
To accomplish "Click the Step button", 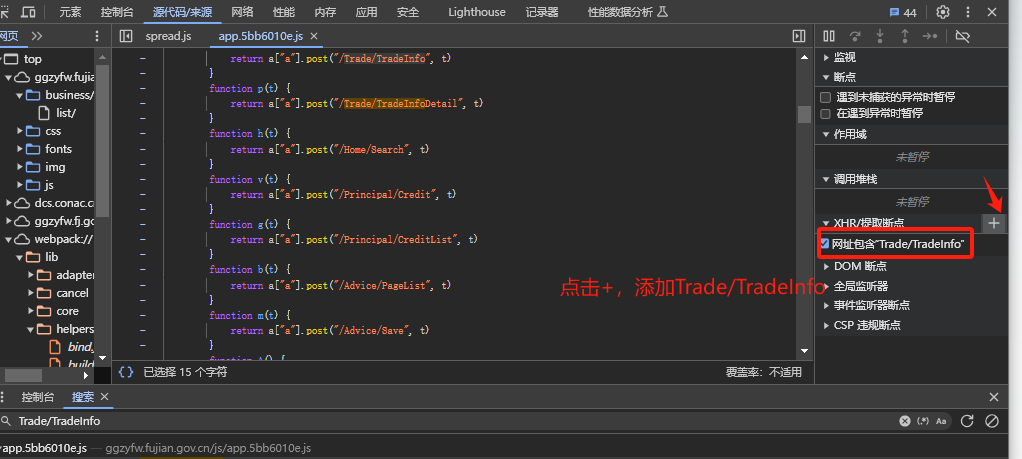I will (930, 36).
